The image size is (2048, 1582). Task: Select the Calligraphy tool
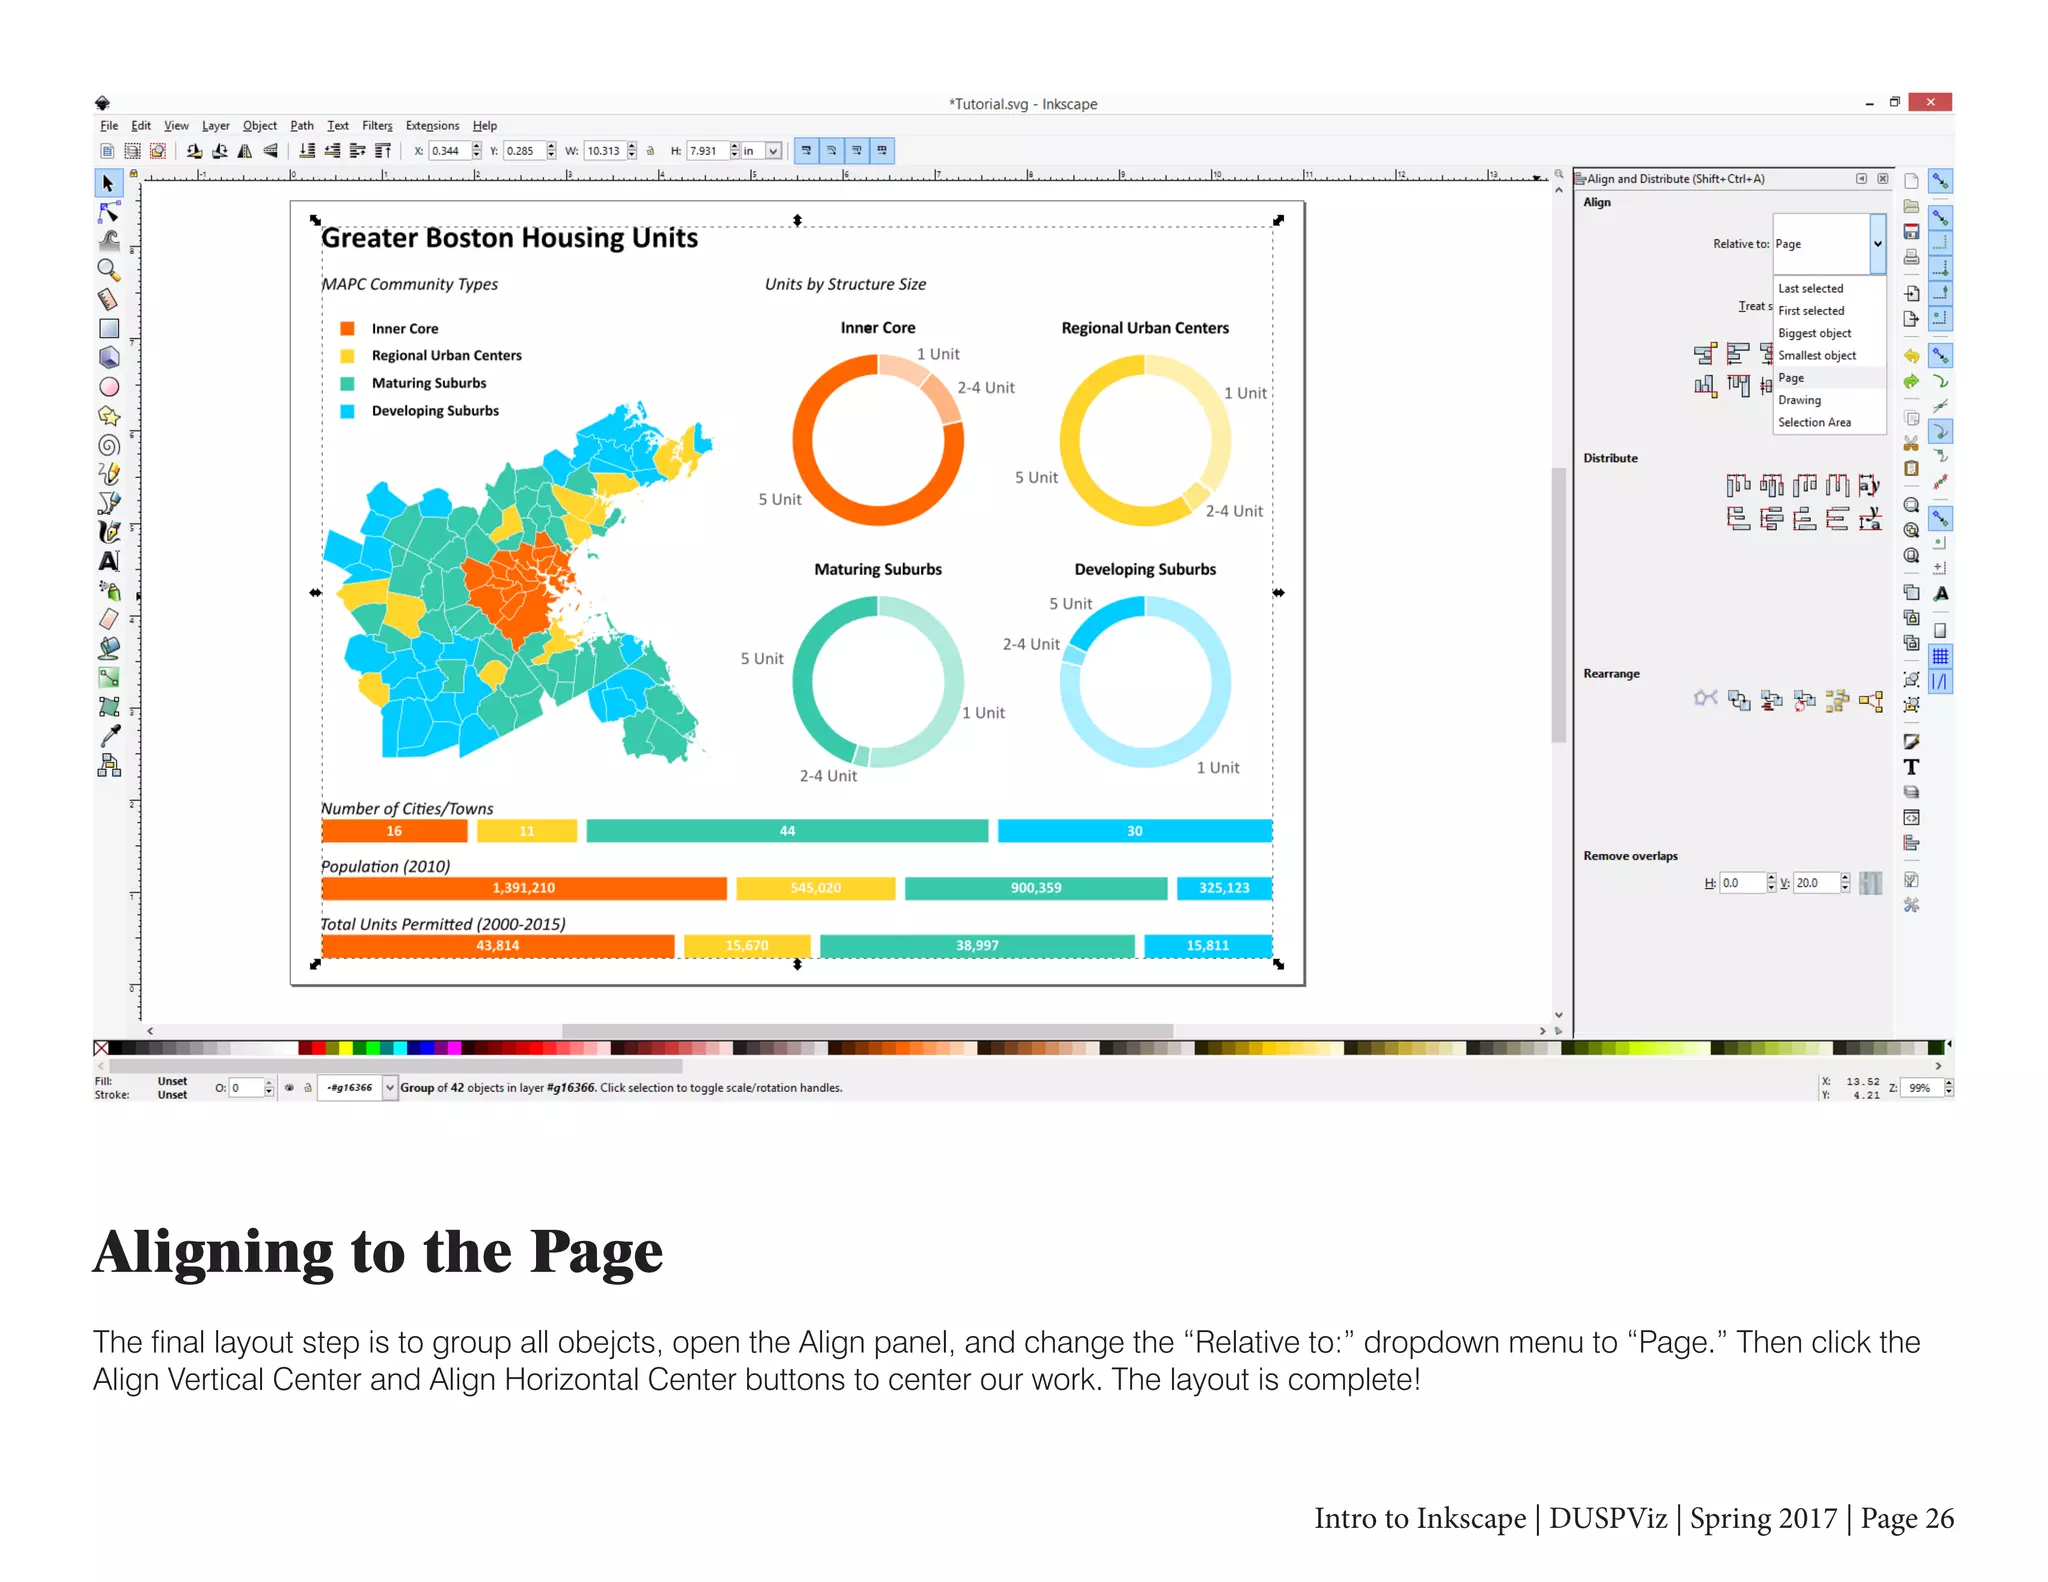pyautogui.click(x=108, y=532)
